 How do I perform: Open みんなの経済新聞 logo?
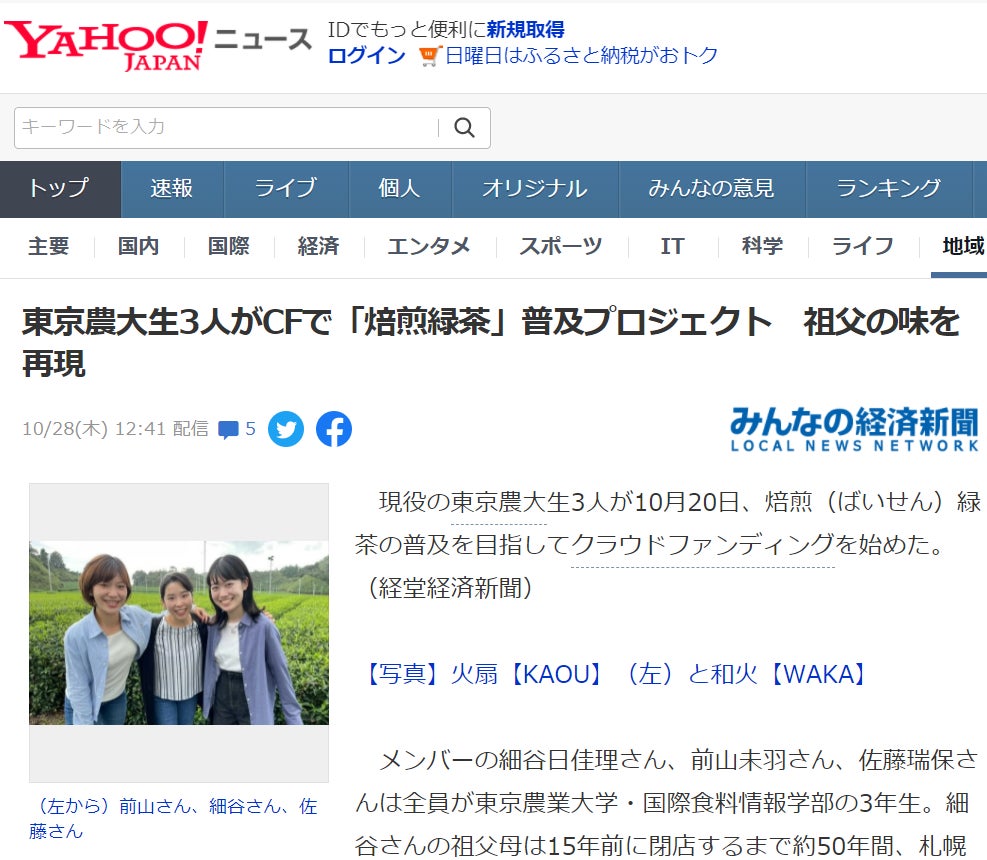[853, 429]
